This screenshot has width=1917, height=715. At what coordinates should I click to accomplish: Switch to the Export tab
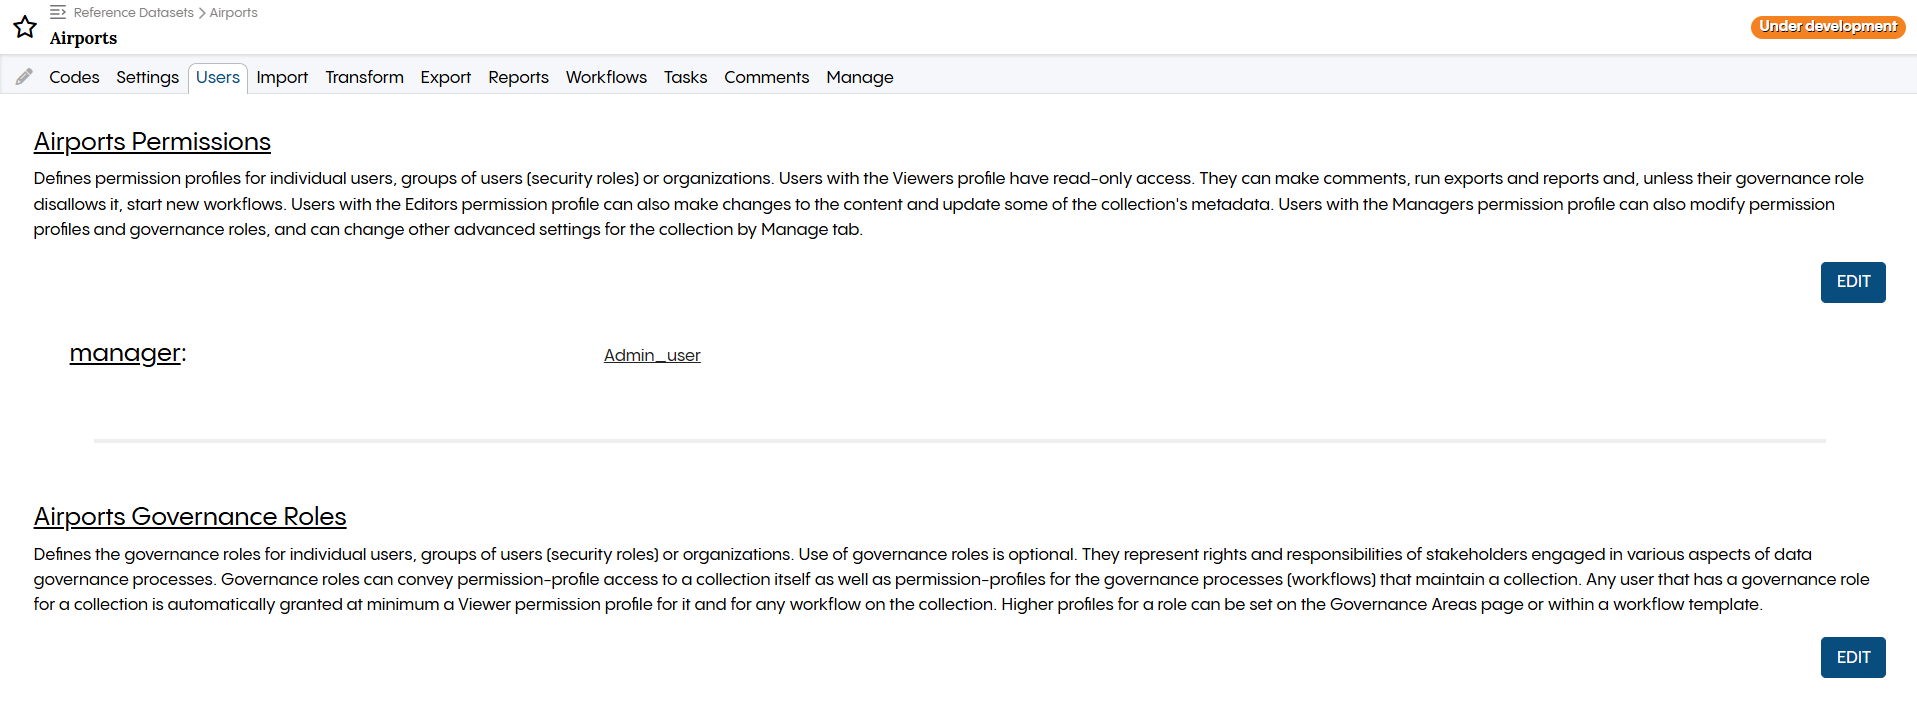(445, 77)
